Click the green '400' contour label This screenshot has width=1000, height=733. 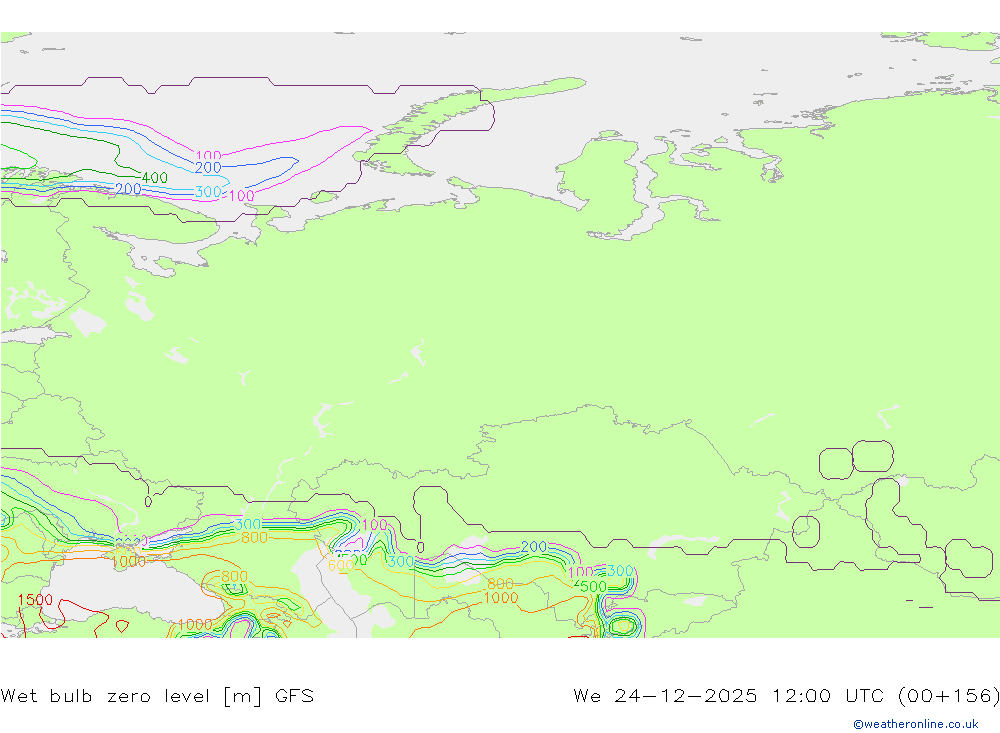(154, 178)
